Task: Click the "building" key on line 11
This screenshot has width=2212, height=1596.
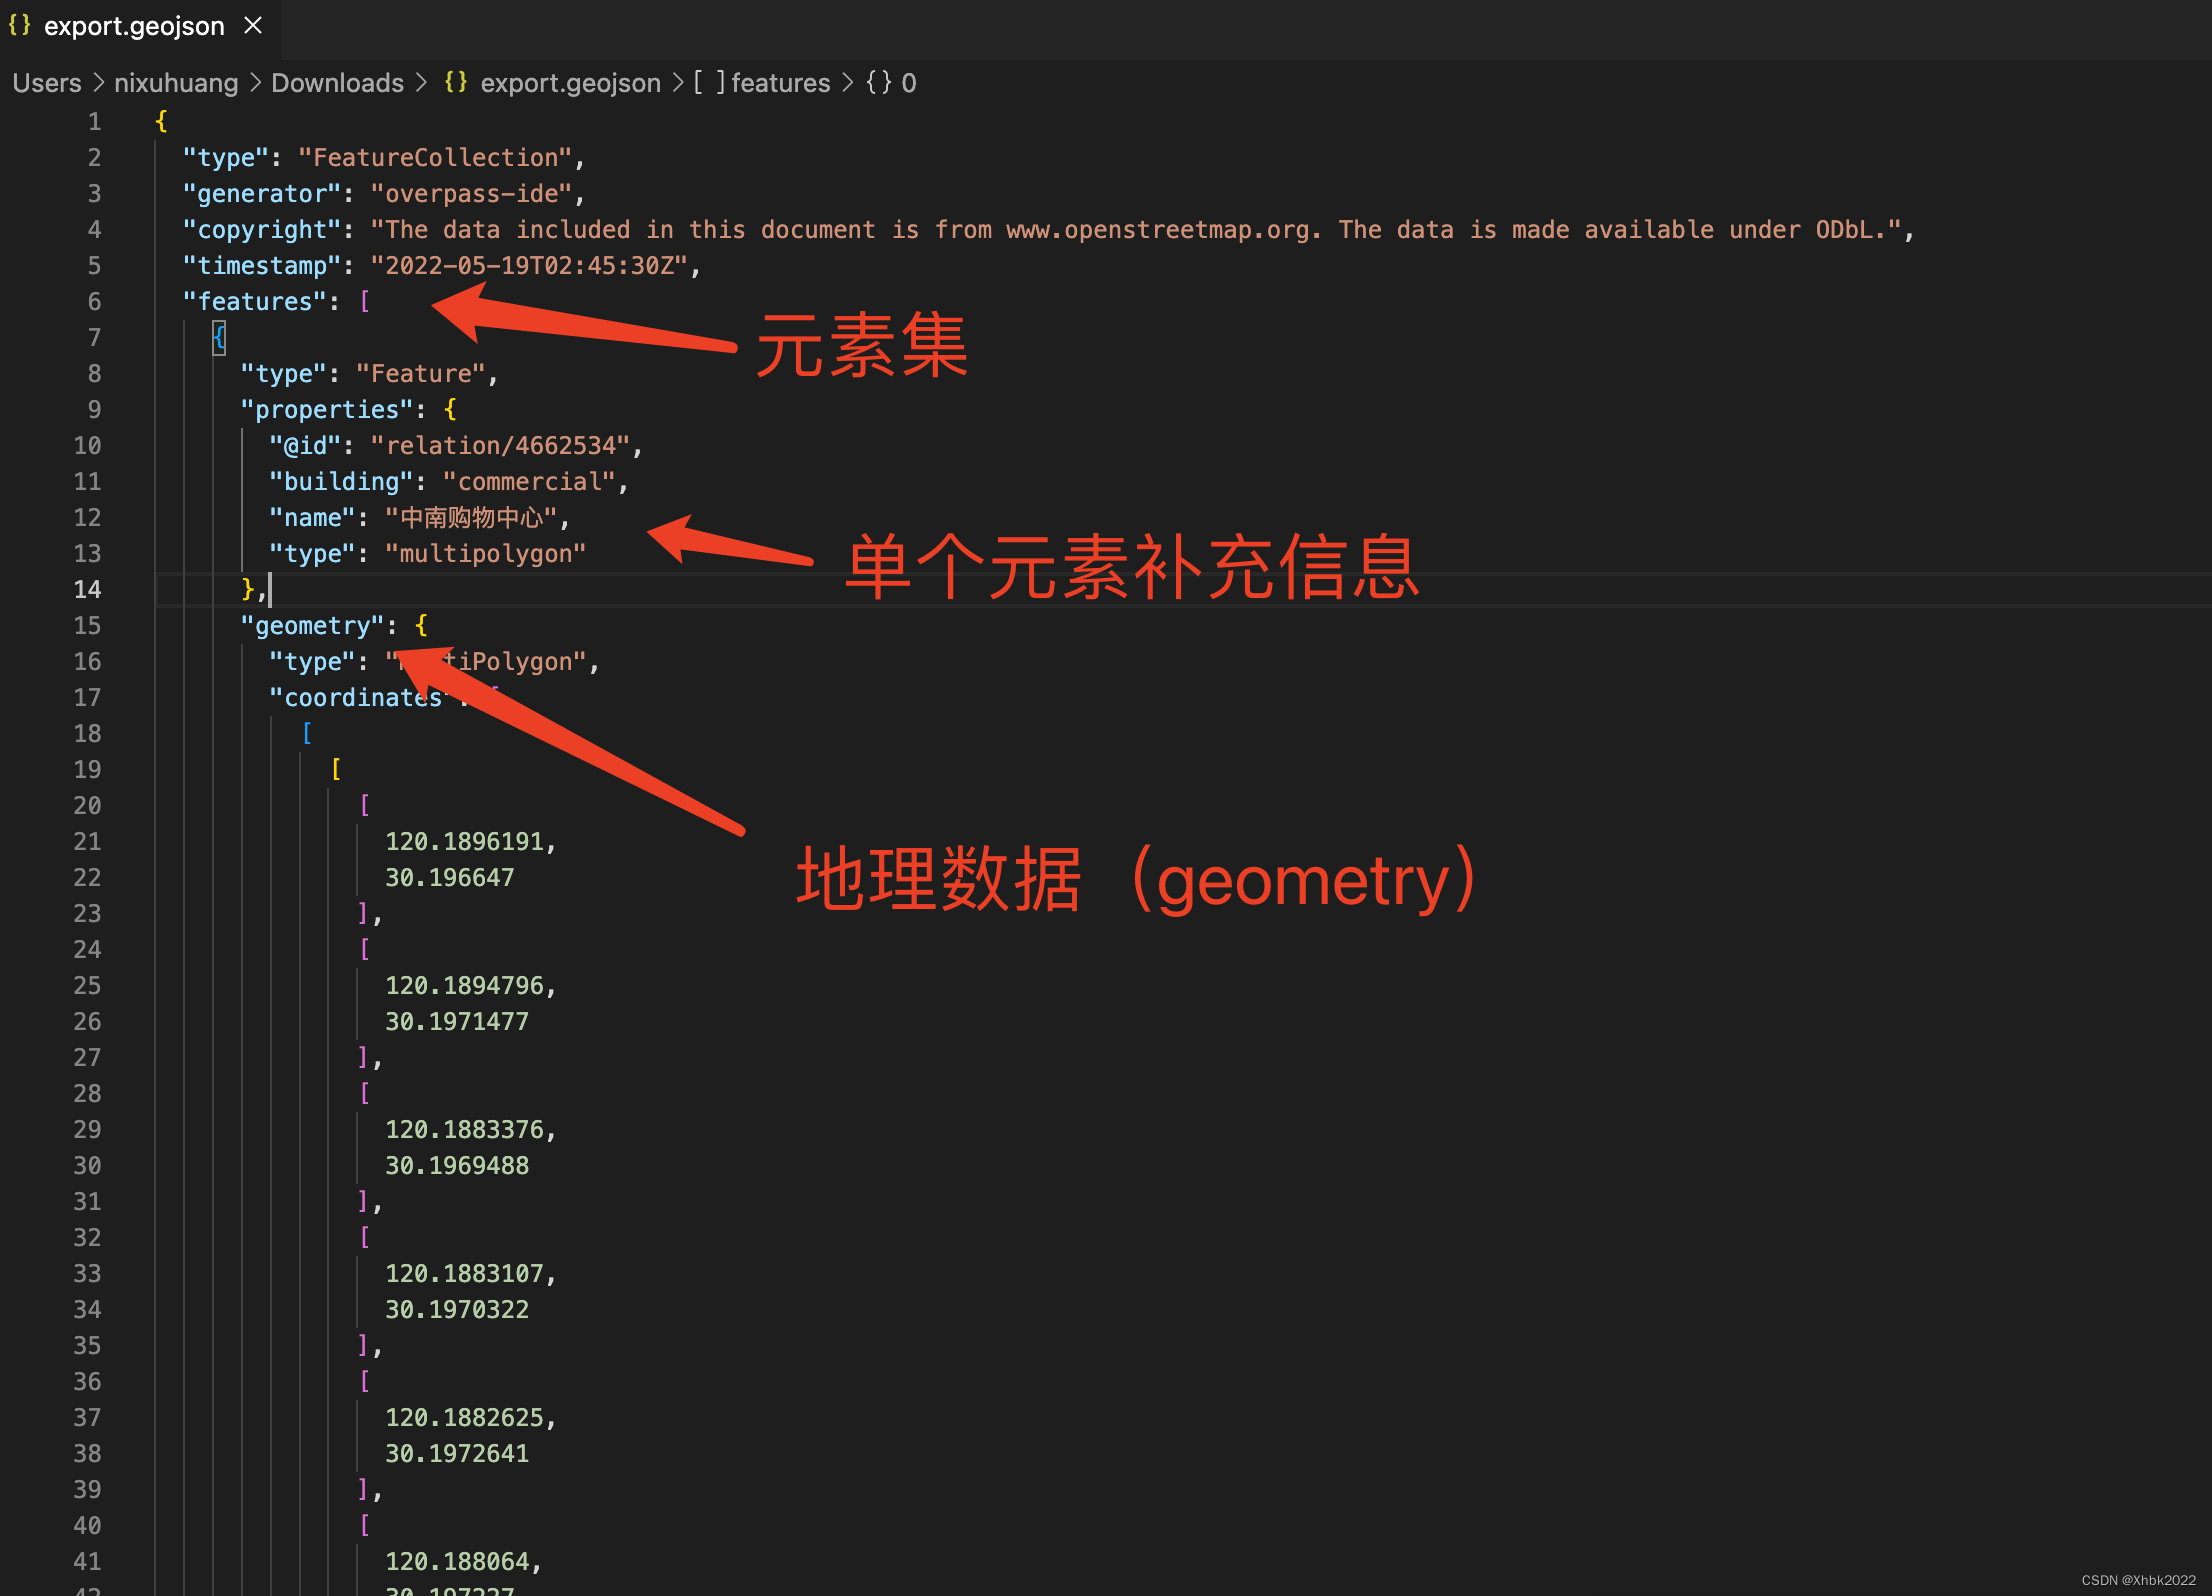Action: (341, 482)
